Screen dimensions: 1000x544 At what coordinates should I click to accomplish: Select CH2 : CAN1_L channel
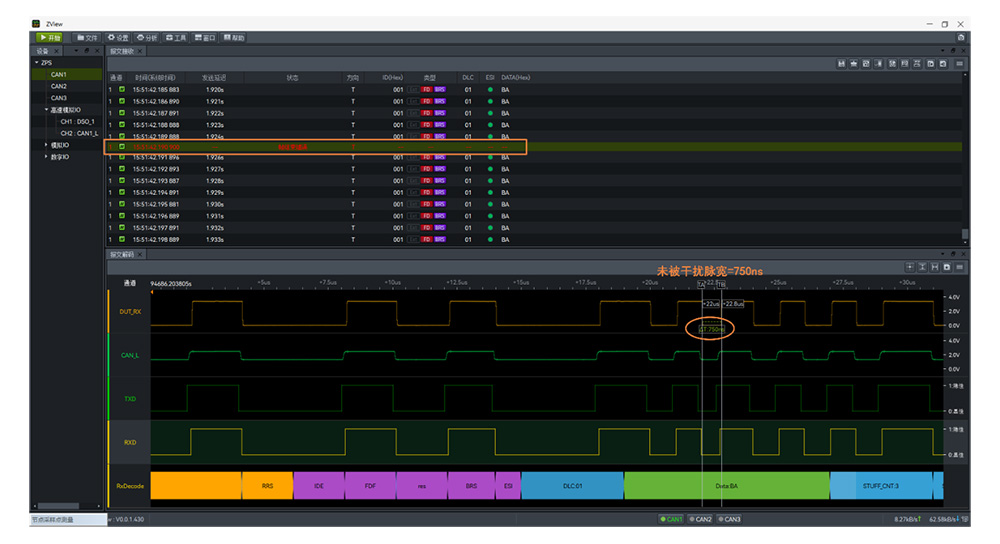(x=79, y=133)
